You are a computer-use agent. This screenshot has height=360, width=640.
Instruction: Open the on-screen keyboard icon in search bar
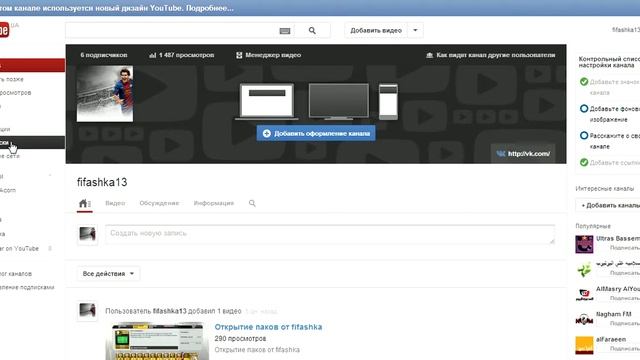(285, 31)
